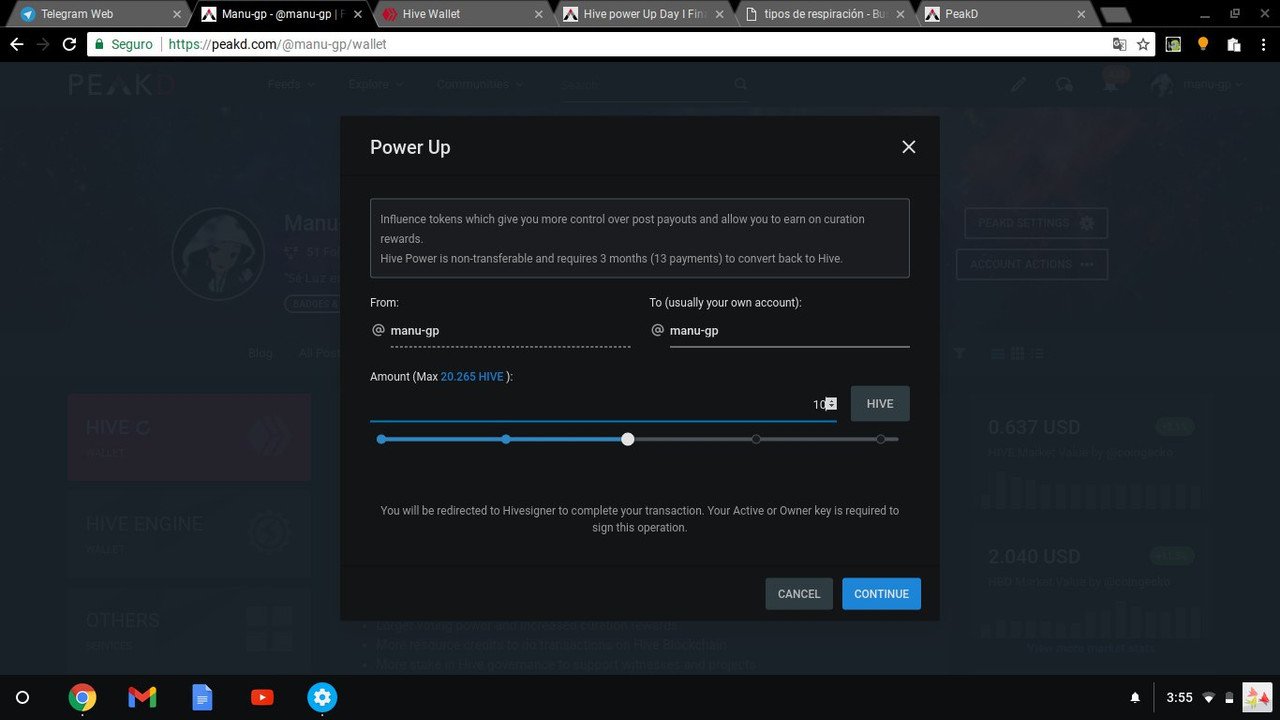Click the browser forward arrow
Image resolution: width=1280 pixels, height=720 pixels.
(x=43, y=44)
